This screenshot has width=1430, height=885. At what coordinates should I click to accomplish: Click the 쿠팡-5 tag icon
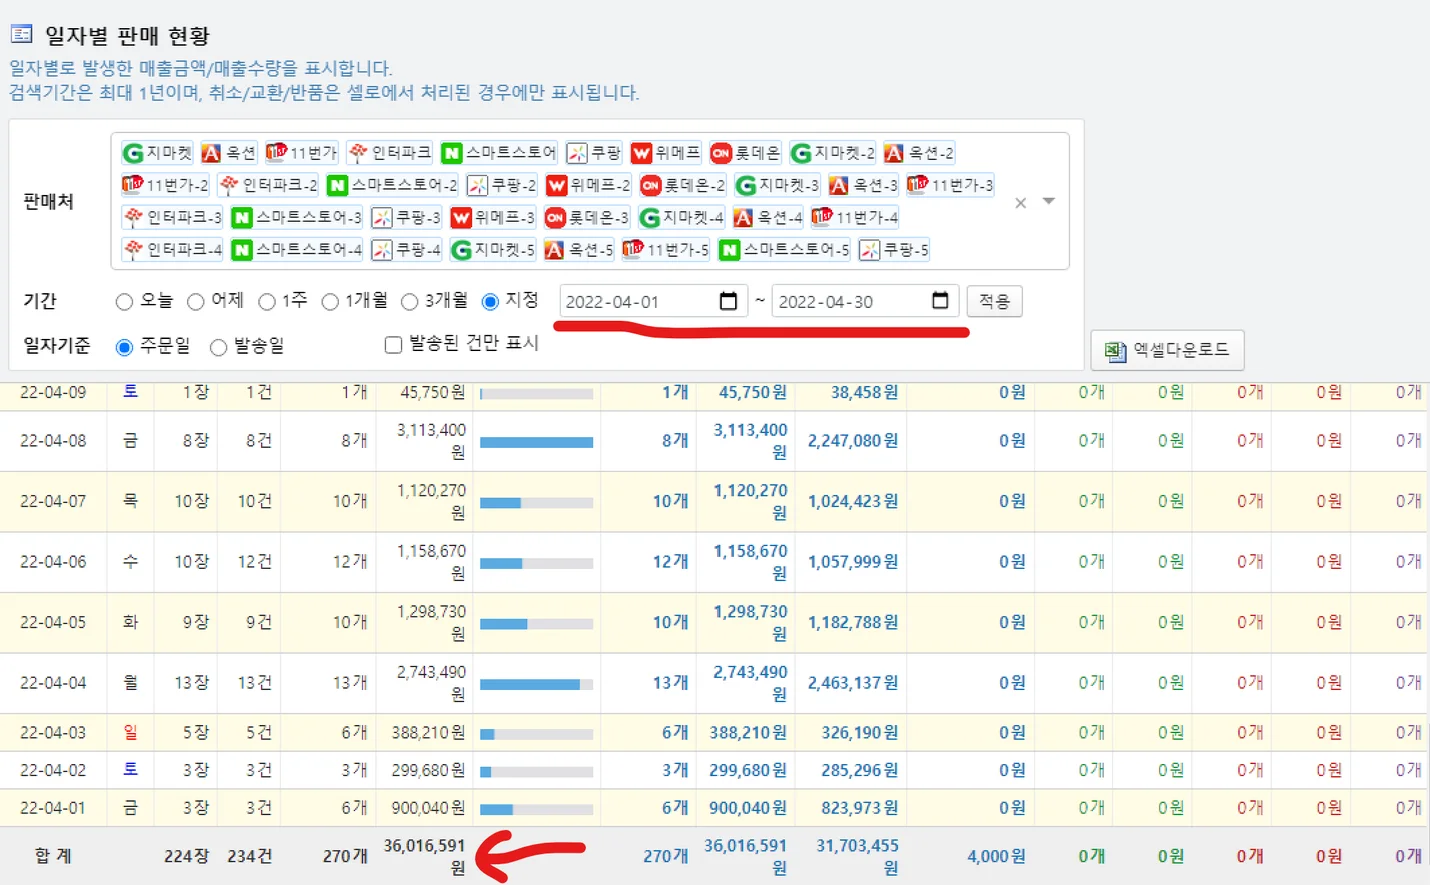(x=869, y=249)
